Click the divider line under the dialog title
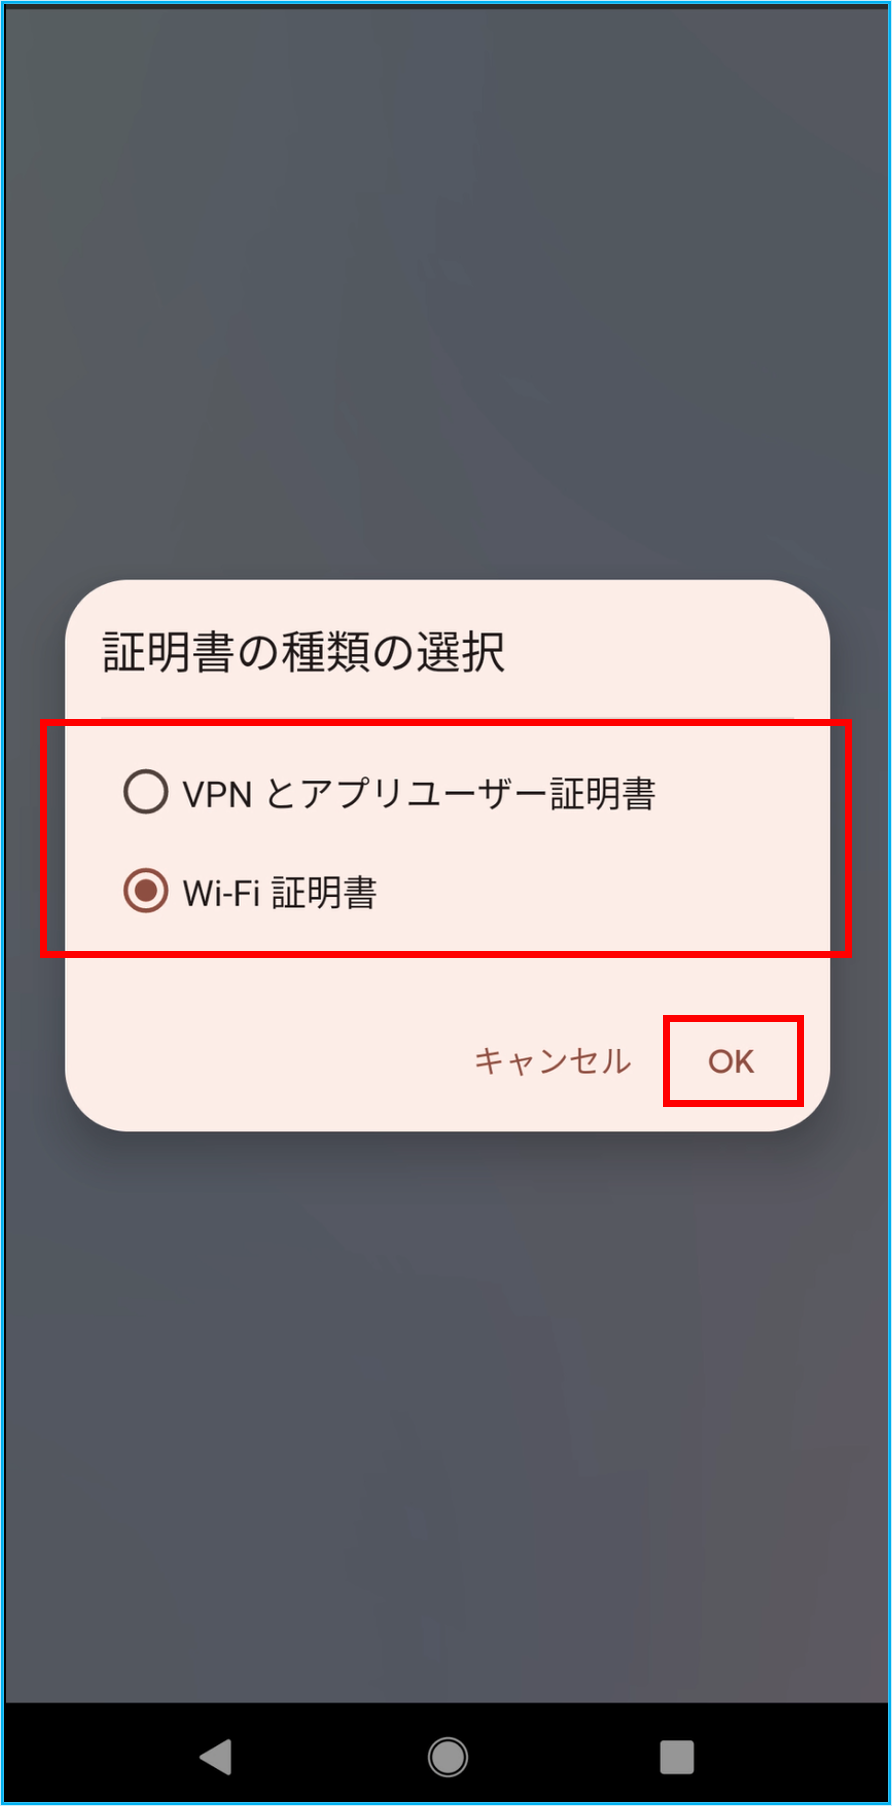The width and height of the screenshot is (892, 1806). [x=447, y=717]
